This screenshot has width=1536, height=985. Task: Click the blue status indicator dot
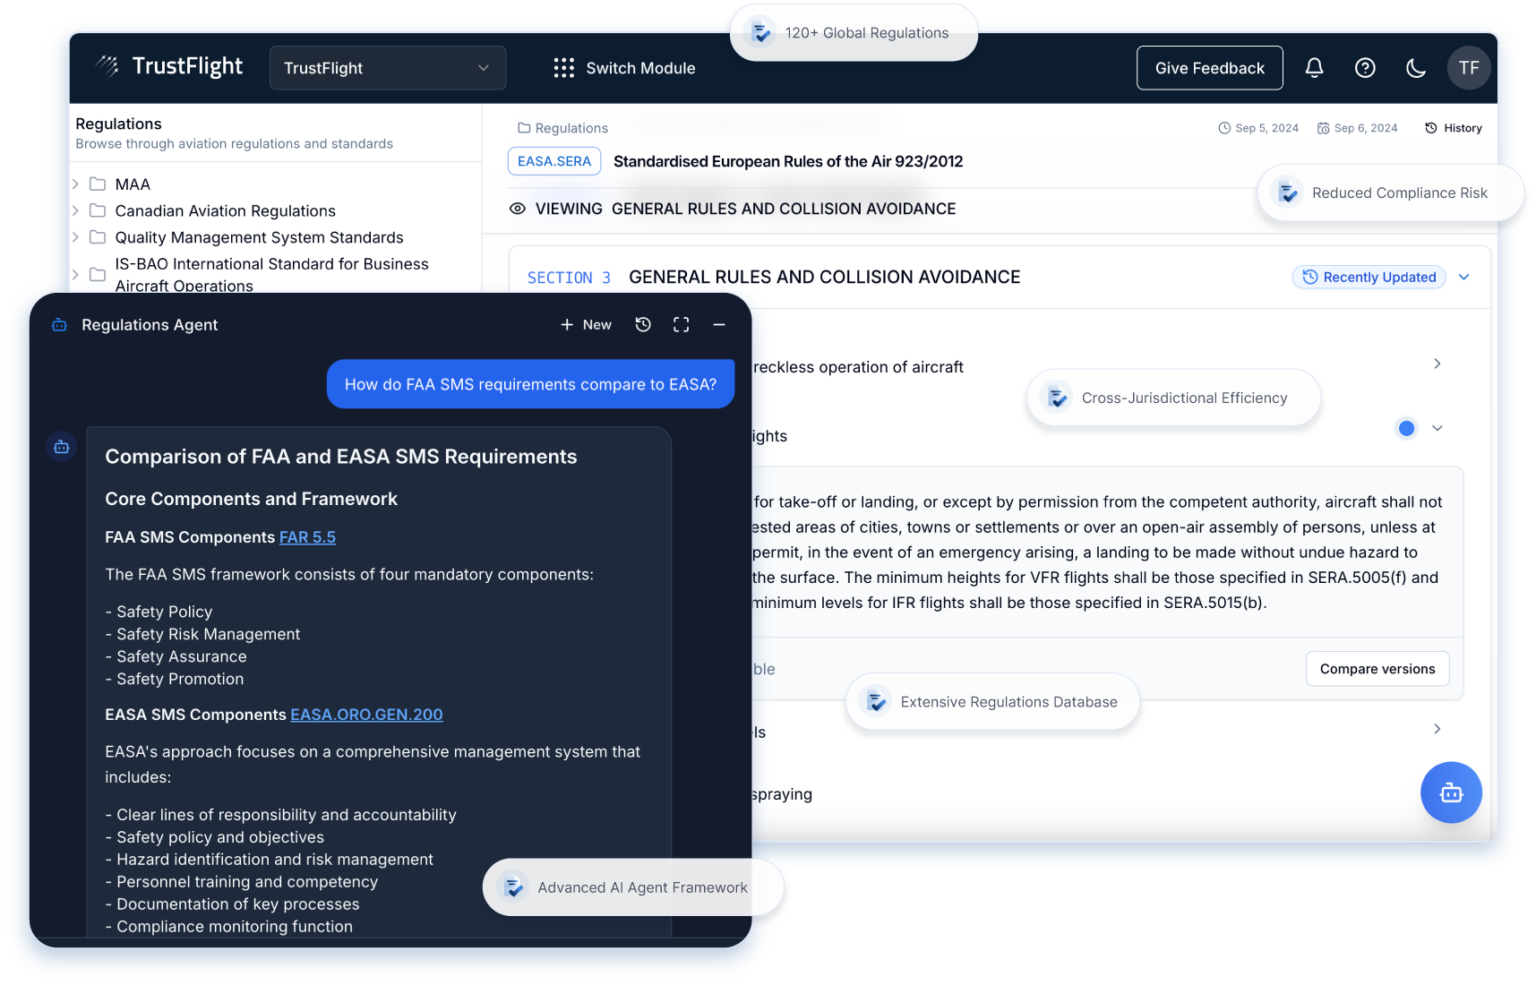click(1406, 428)
